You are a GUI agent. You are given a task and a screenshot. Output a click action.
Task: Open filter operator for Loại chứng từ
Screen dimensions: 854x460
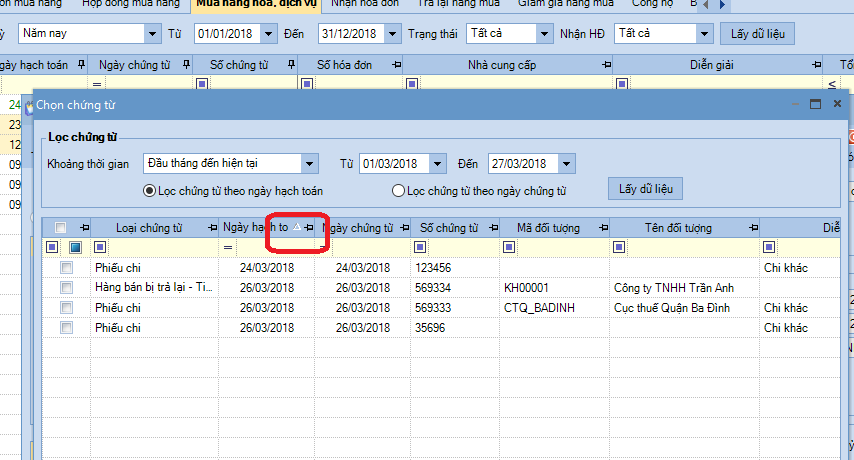tap(100, 248)
